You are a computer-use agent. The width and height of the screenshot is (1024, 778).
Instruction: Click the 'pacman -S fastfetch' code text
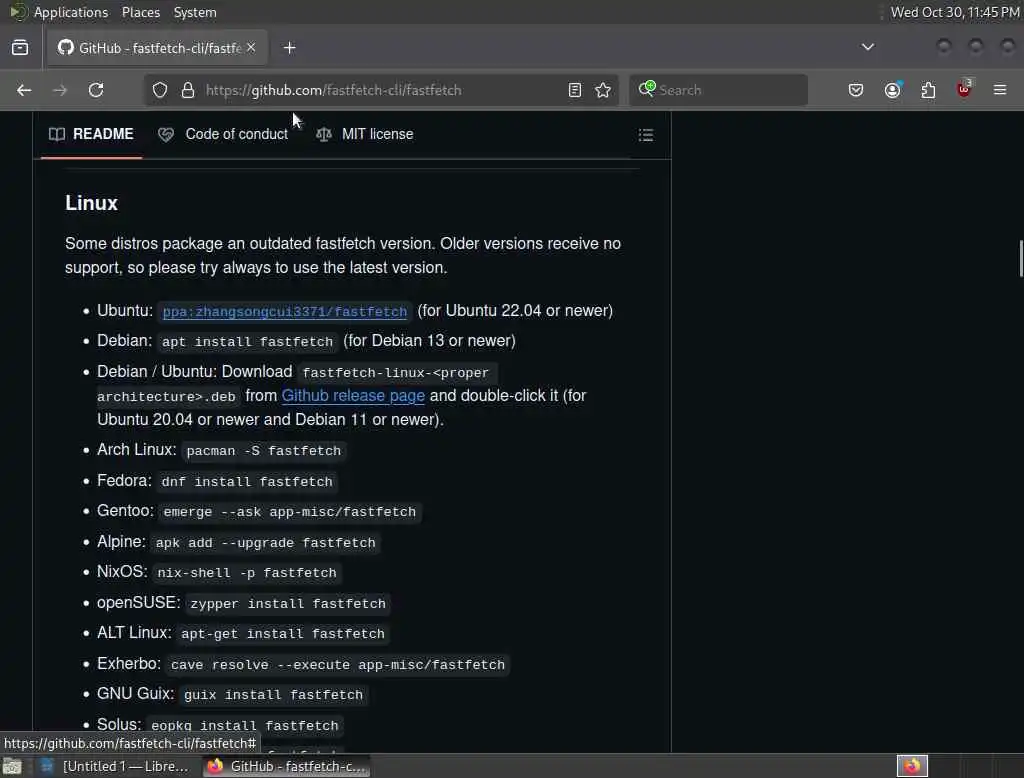(264, 451)
